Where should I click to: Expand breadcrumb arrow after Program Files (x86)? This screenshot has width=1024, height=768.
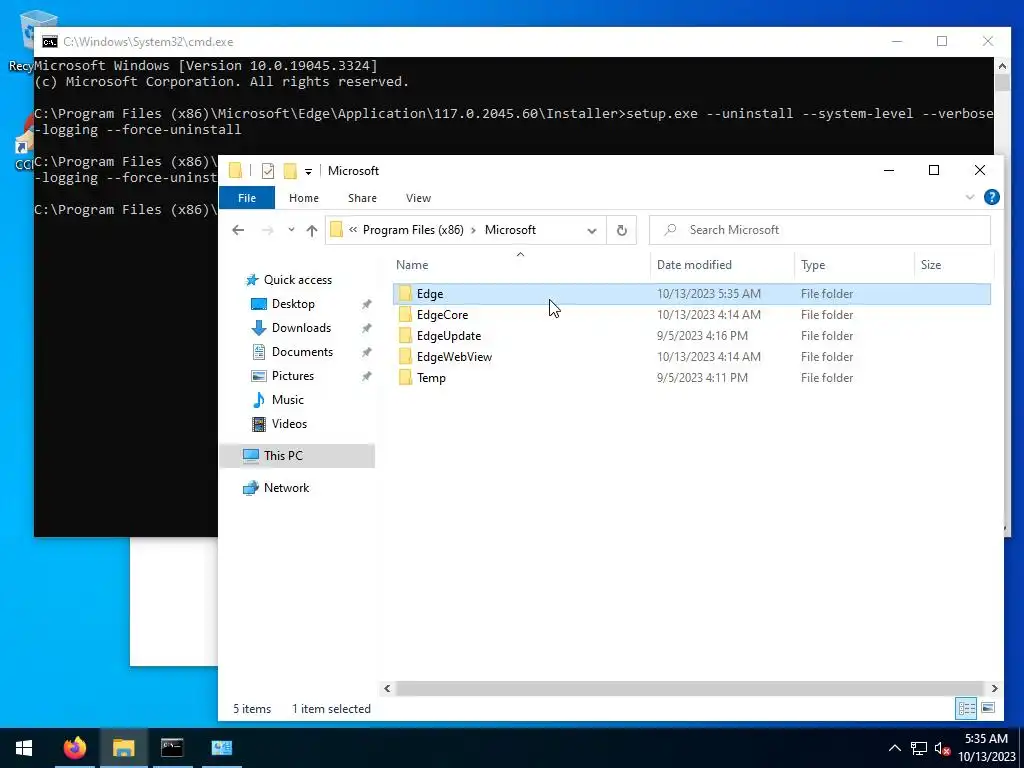473,230
